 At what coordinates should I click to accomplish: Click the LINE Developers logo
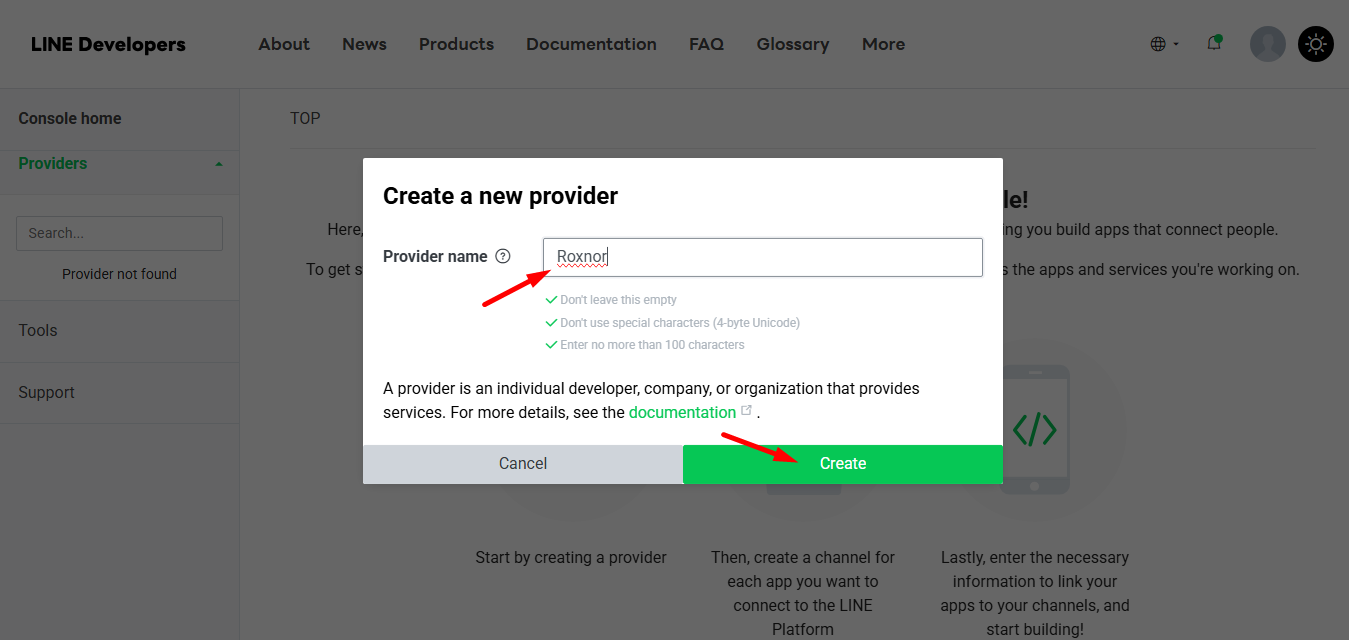point(107,44)
